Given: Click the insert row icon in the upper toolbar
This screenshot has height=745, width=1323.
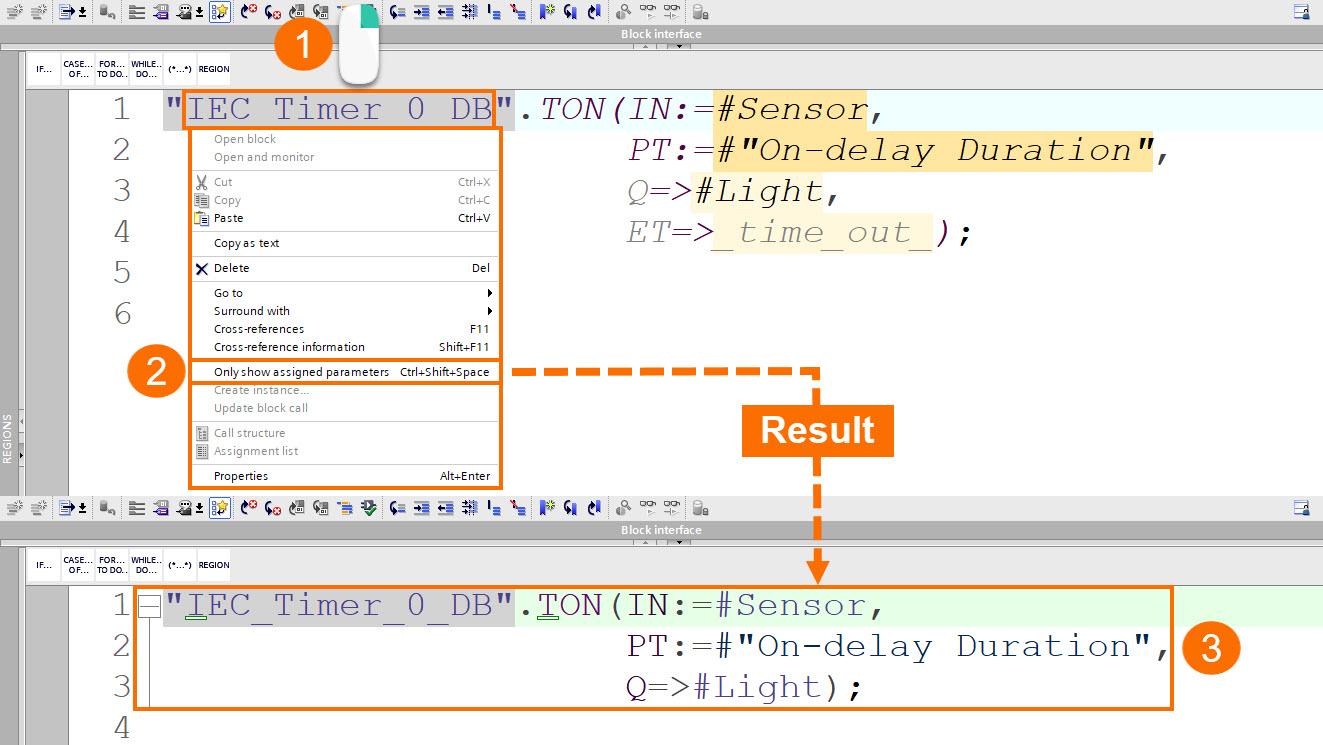Looking at the screenshot, I should point(14,12).
